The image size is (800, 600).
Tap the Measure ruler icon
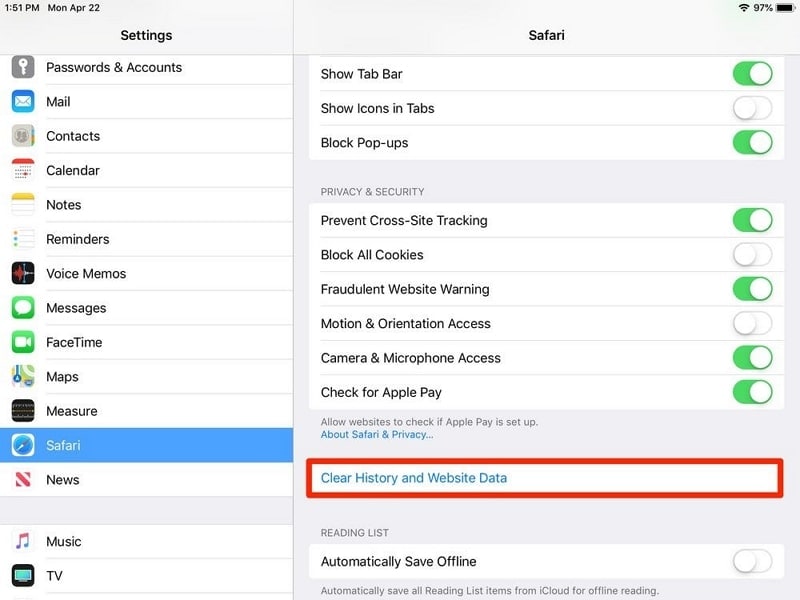click(23, 411)
